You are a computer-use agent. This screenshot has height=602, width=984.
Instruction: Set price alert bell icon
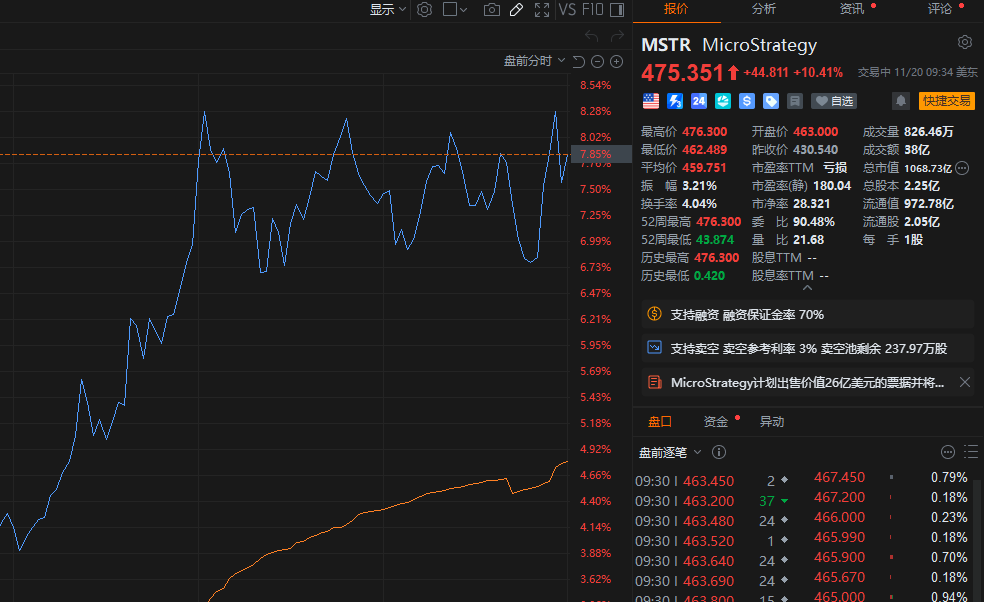901,101
